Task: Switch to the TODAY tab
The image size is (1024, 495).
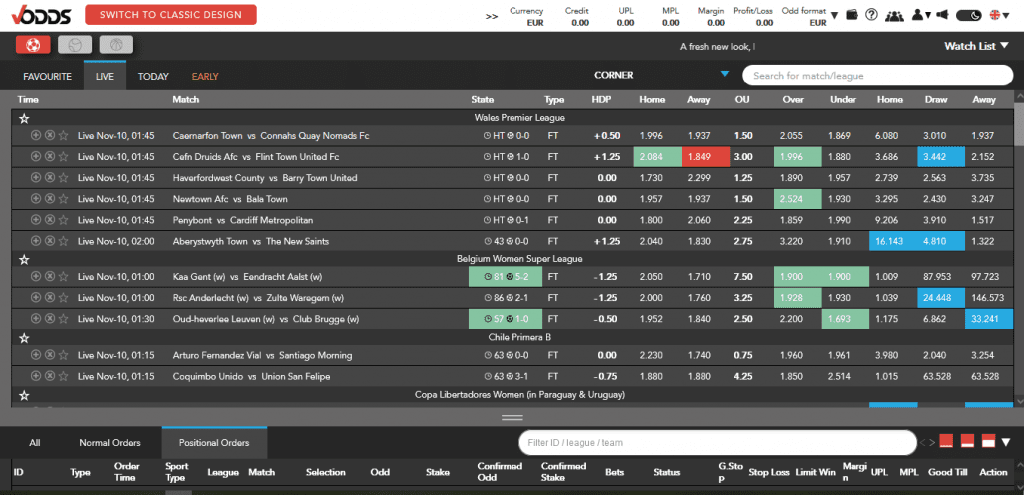Action: click(153, 76)
